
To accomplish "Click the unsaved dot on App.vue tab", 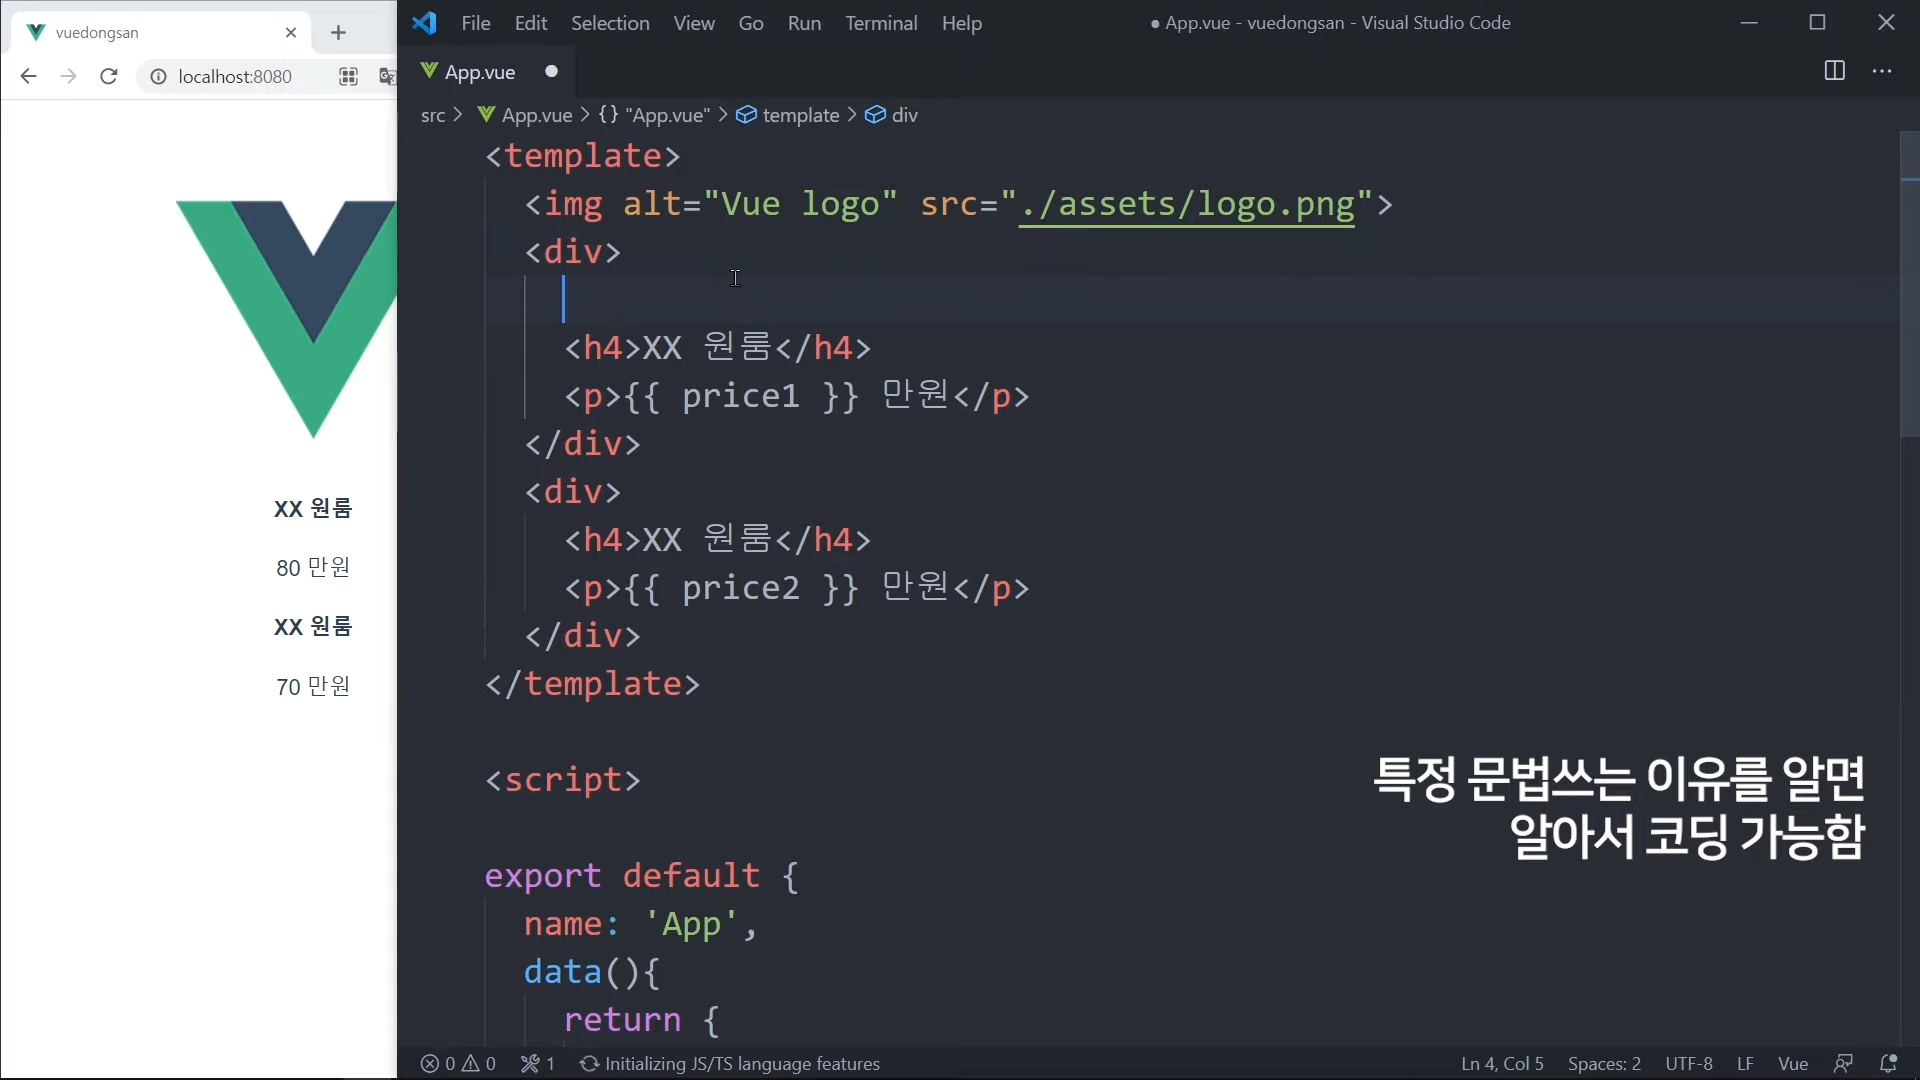I will [551, 72].
